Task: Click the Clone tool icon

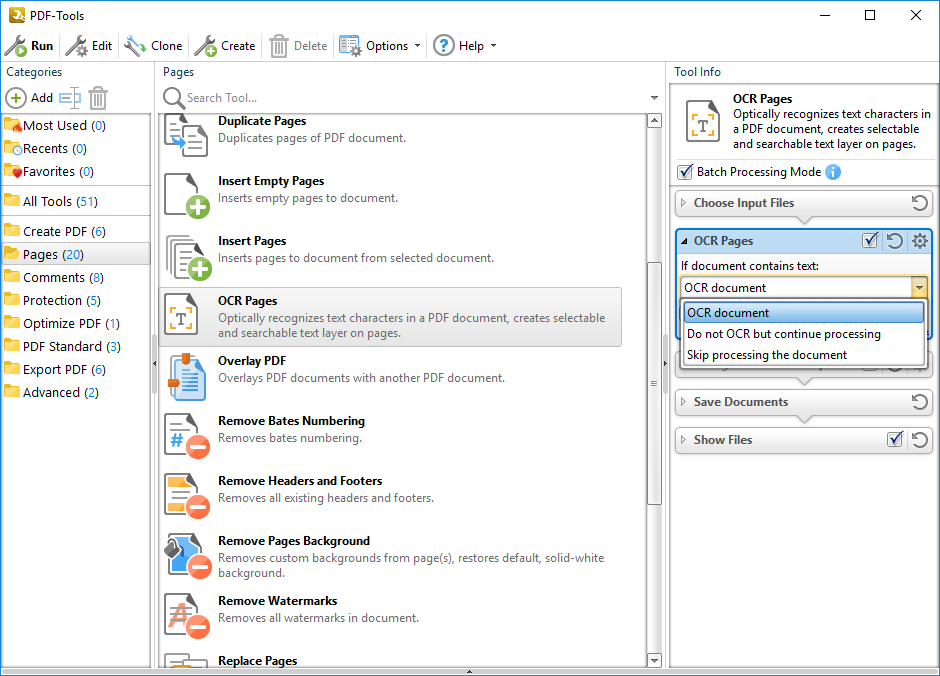Action: click(x=135, y=46)
